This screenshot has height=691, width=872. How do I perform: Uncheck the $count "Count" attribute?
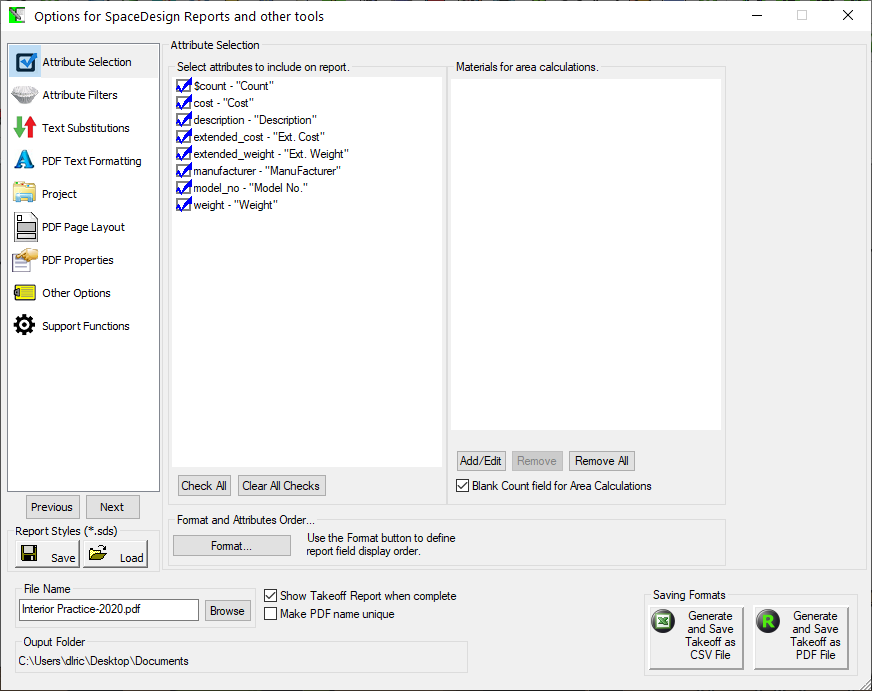pyautogui.click(x=183, y=86)
